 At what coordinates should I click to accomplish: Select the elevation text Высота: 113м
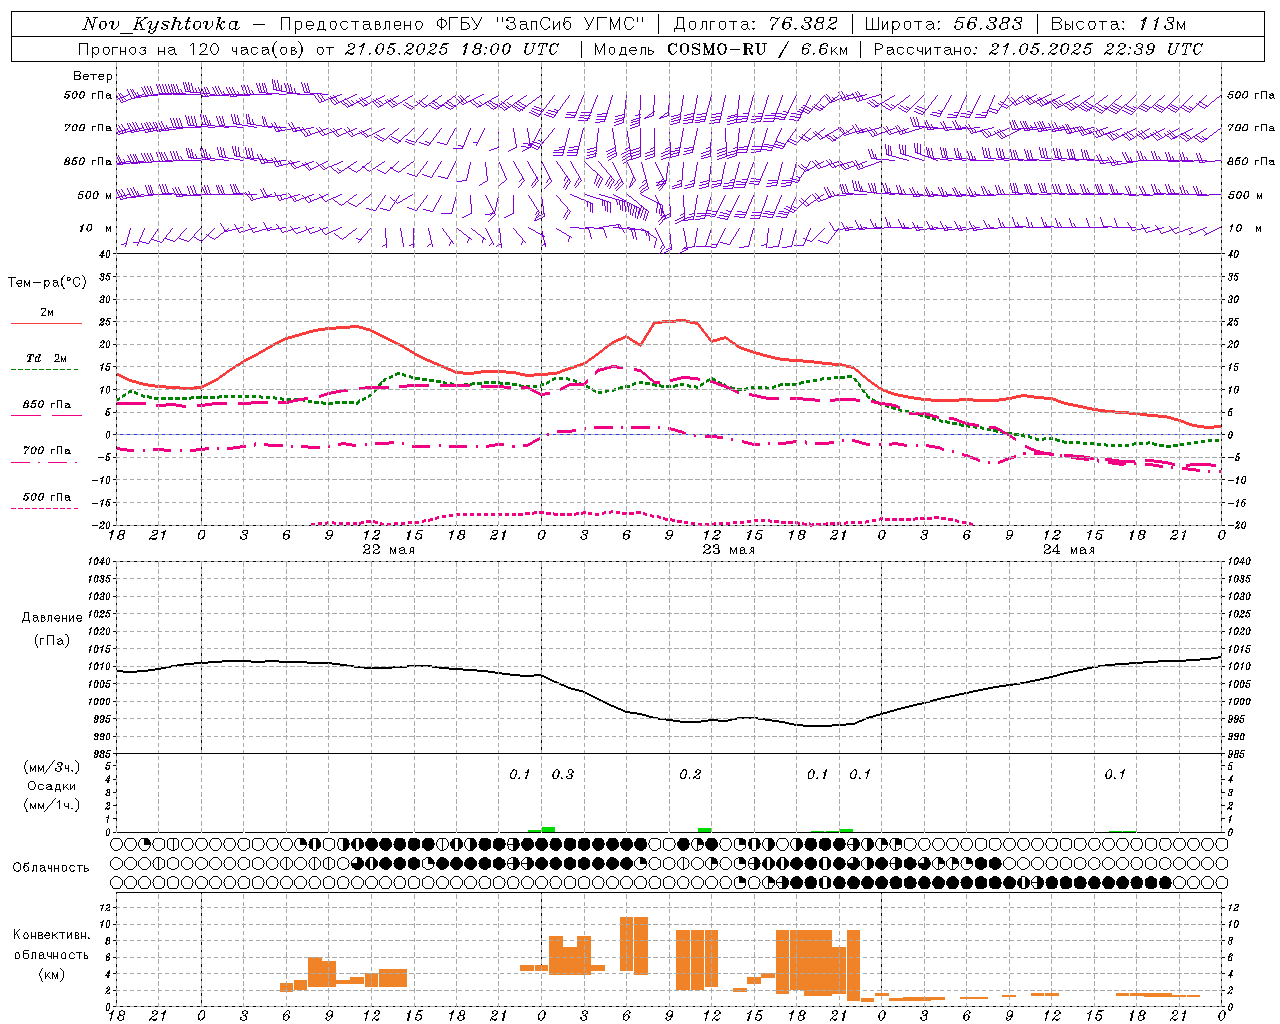(x=1118, y=24)
